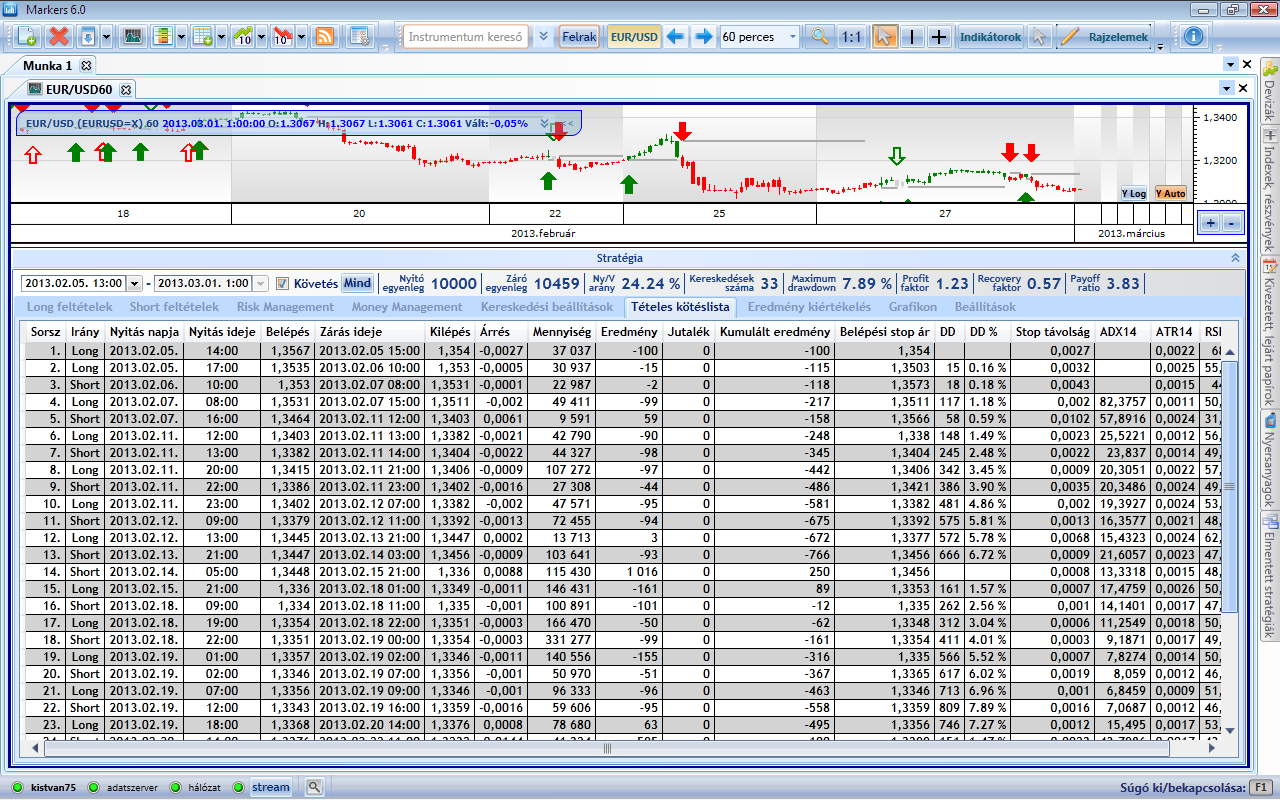The image size is (1280, 800).
Task: Sort by Eredmény column header
Action: 629,331
